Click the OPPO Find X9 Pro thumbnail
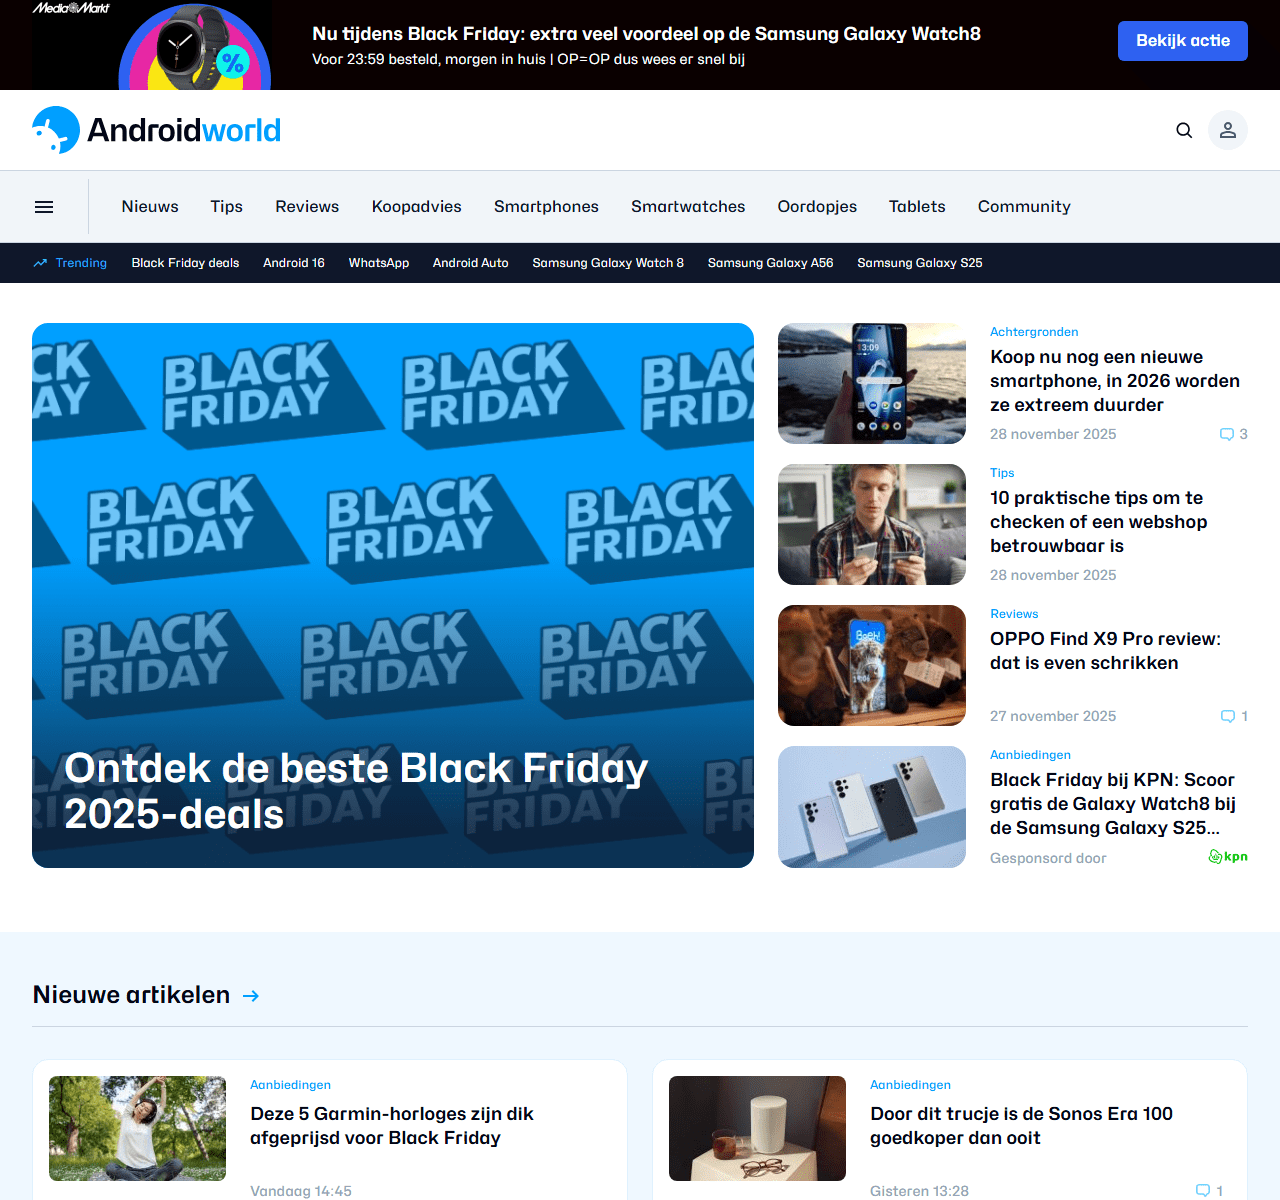Image resolution: width=1280 pixels, height=1200 pixels. coord(872,666)
